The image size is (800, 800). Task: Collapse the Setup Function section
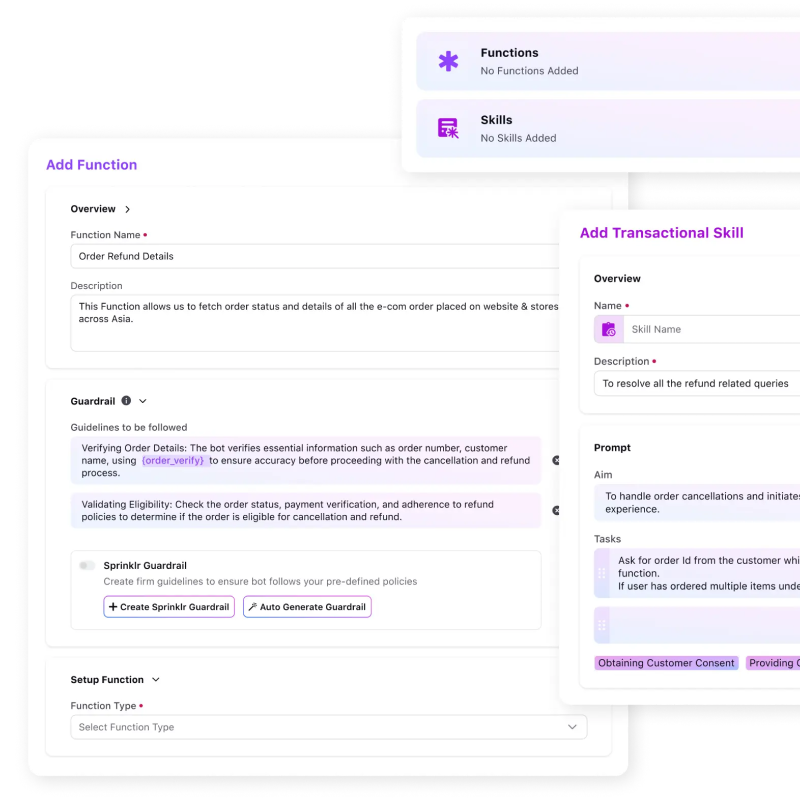155,680
